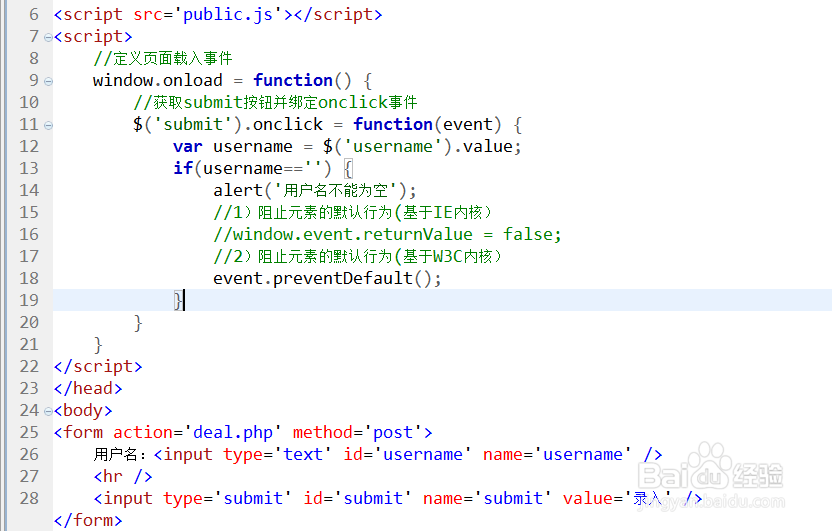Click the comment //获取submit按钮并绑定onclick事件
The image size is (832, 531).
[275, 102]
